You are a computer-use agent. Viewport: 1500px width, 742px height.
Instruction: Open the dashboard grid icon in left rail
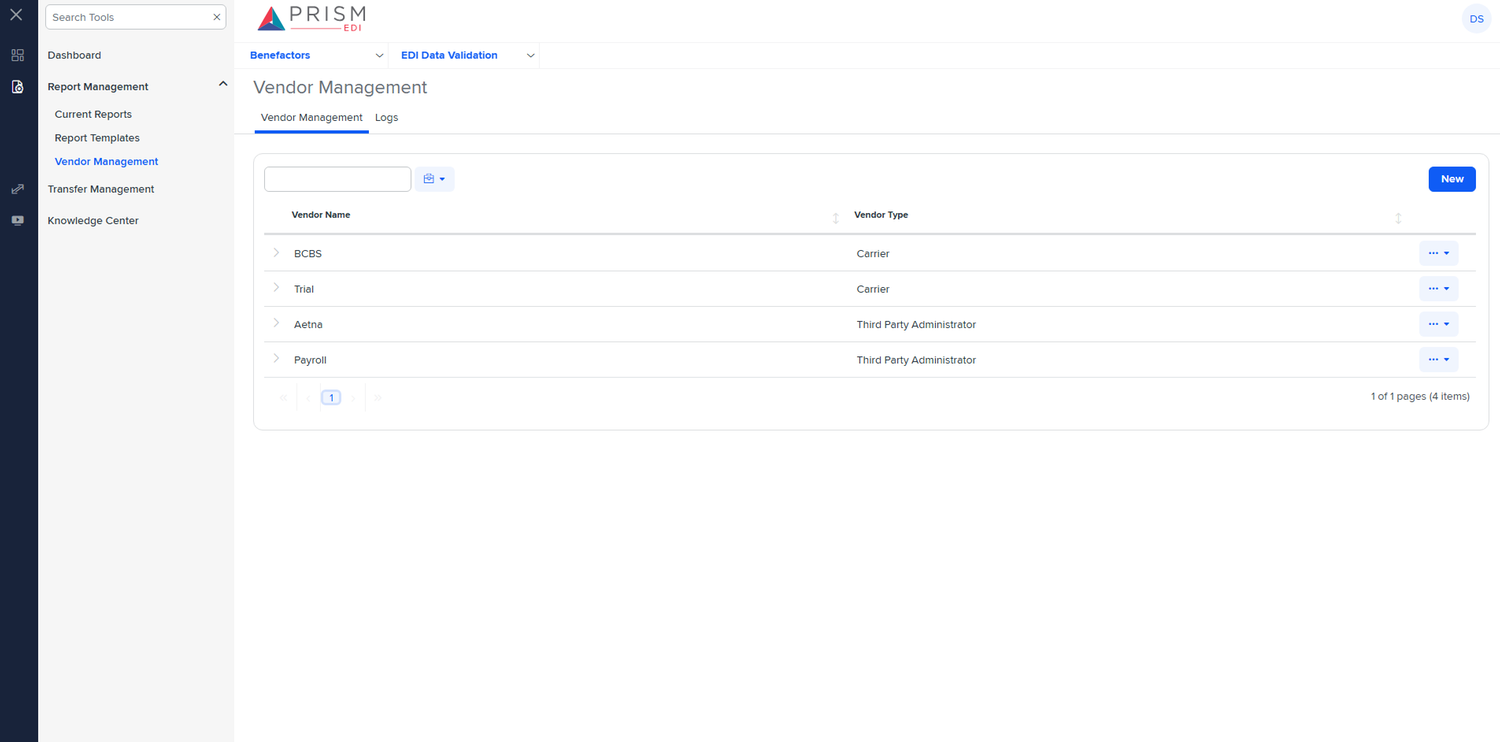click(x=17, y=55)
